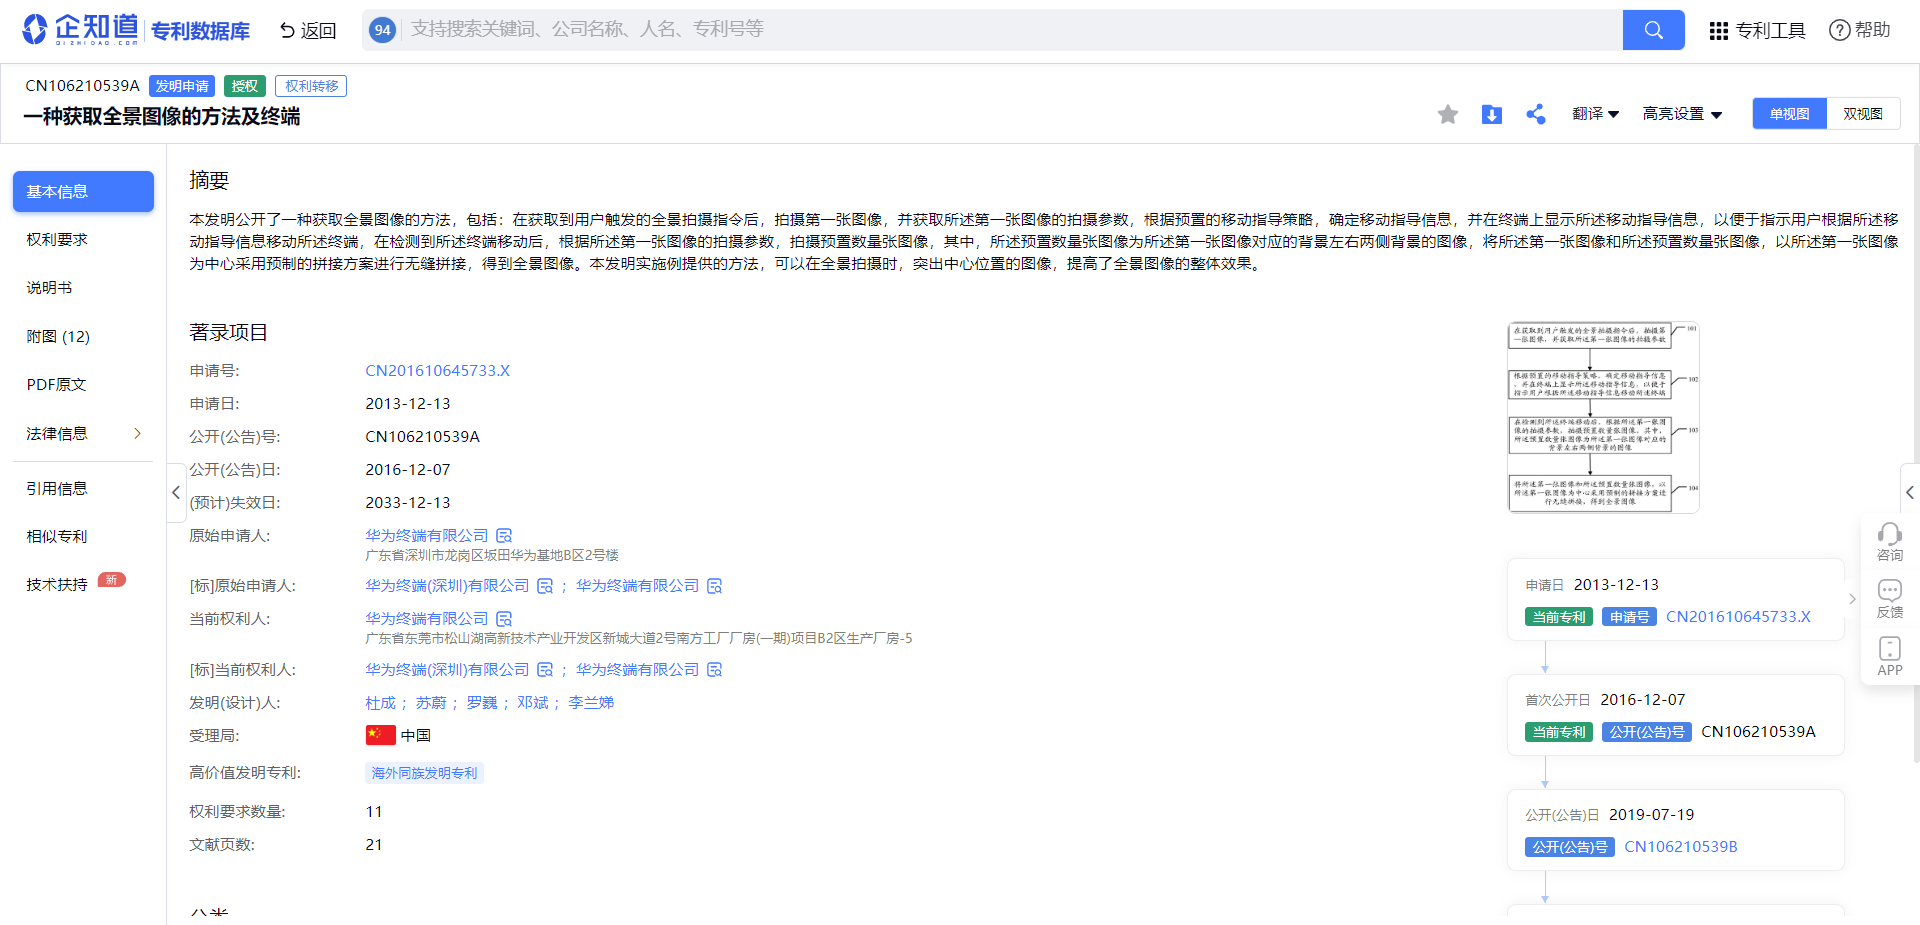1920x925 pixels.
Task: Click original applicant name 华为终端有限公司
Action: [x=427, y=536]
